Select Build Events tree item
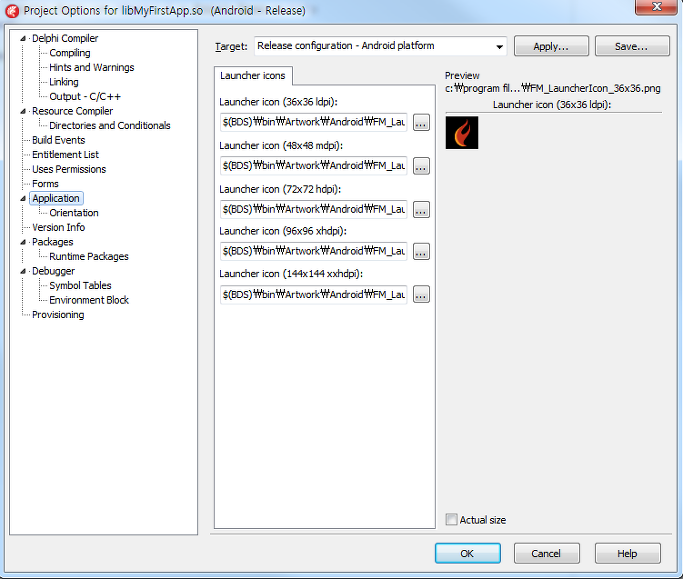This screenshot has height=579, width=683. point(58,140)
